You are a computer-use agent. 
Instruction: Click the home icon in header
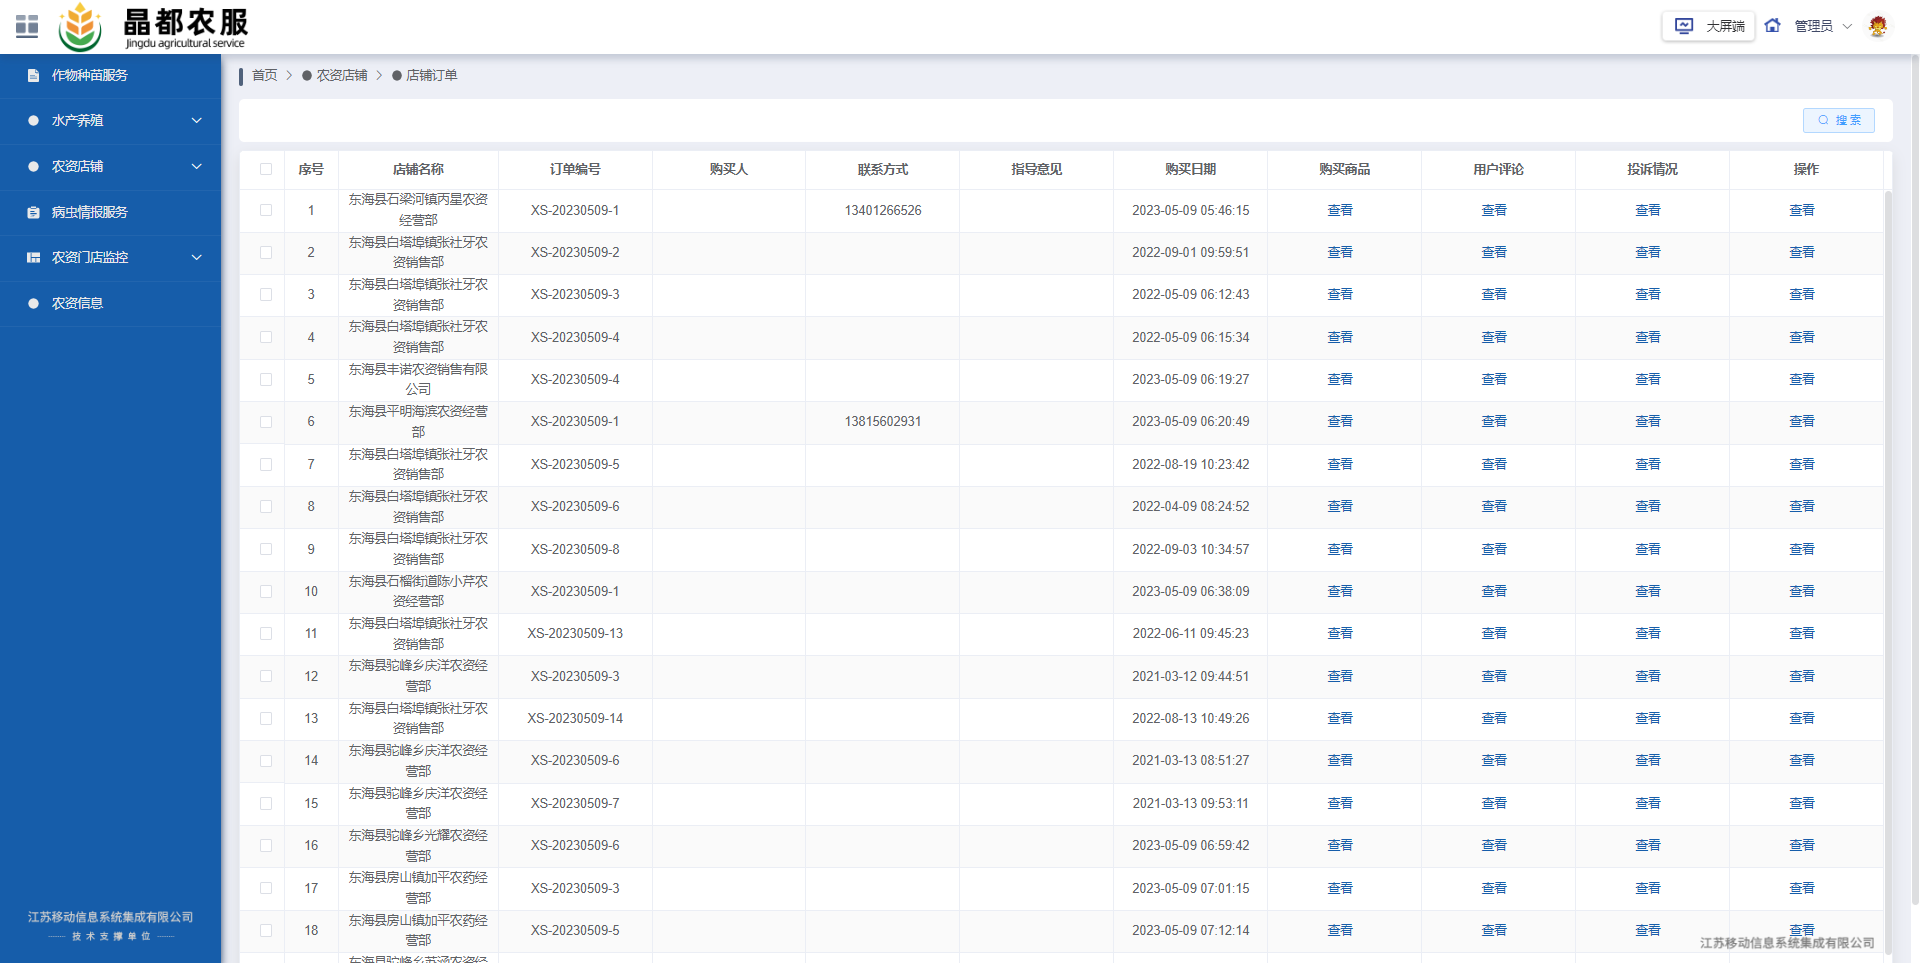click(1772, 26)
